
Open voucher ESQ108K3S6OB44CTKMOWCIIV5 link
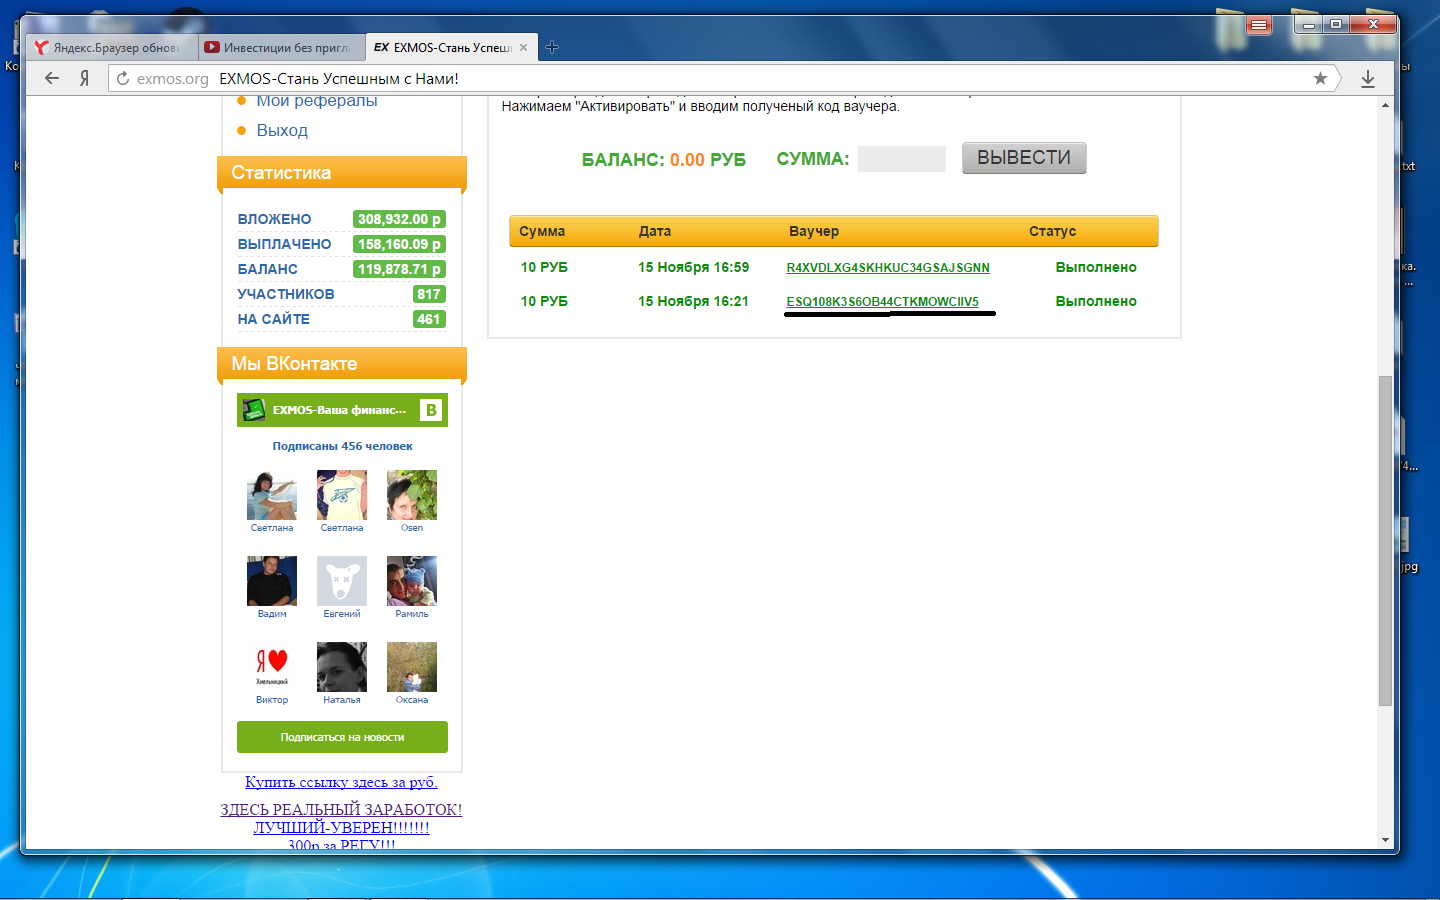point(882,302)
